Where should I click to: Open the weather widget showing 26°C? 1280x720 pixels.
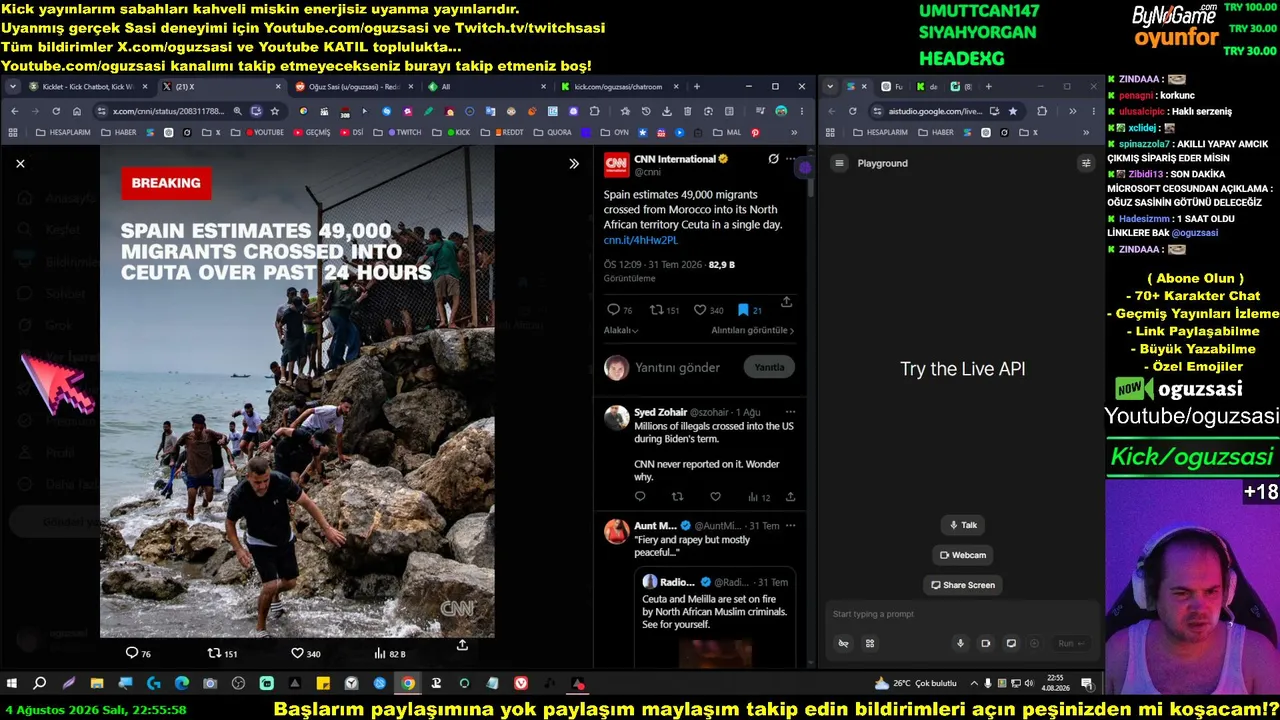915,684
